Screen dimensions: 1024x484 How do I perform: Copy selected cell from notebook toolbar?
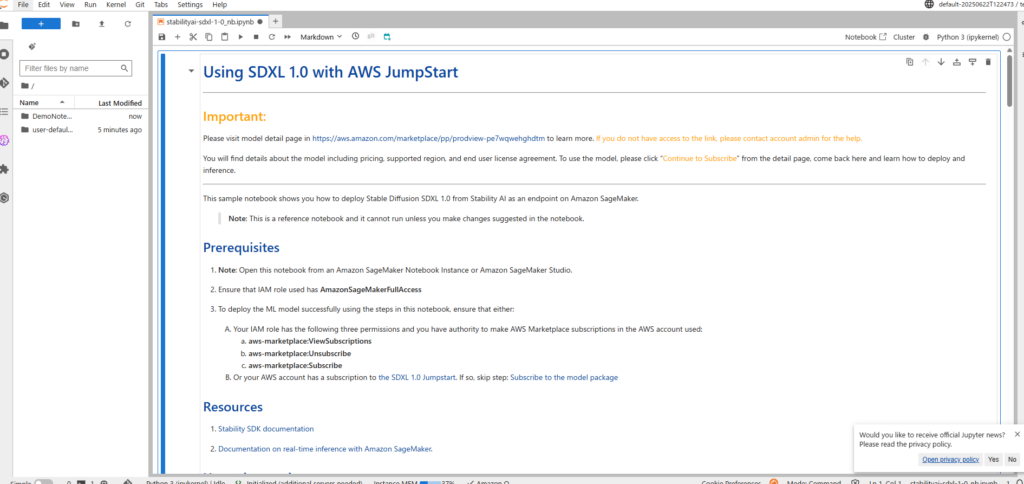coord(208,37)
